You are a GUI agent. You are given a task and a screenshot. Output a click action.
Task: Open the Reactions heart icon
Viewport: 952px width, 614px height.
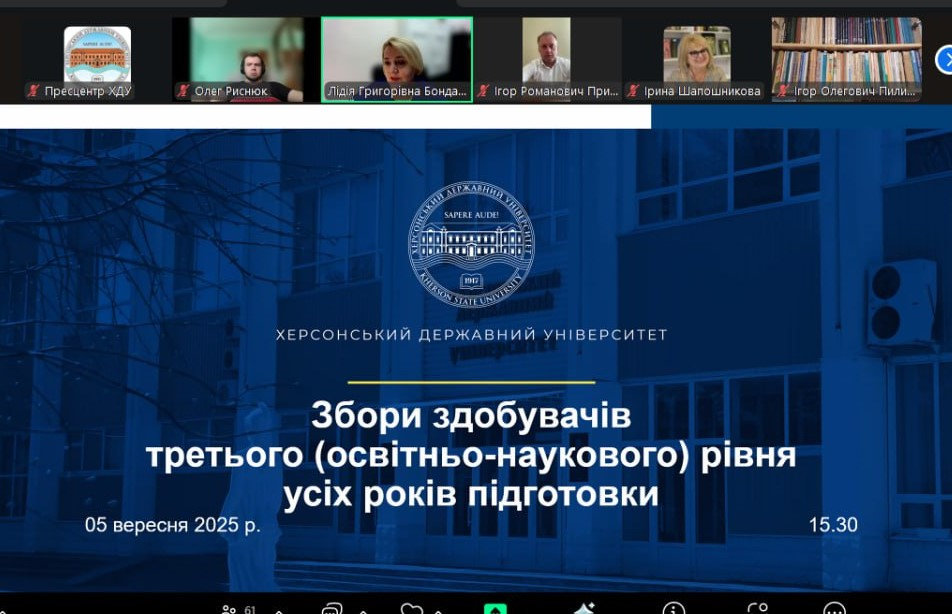pos(412,609)
